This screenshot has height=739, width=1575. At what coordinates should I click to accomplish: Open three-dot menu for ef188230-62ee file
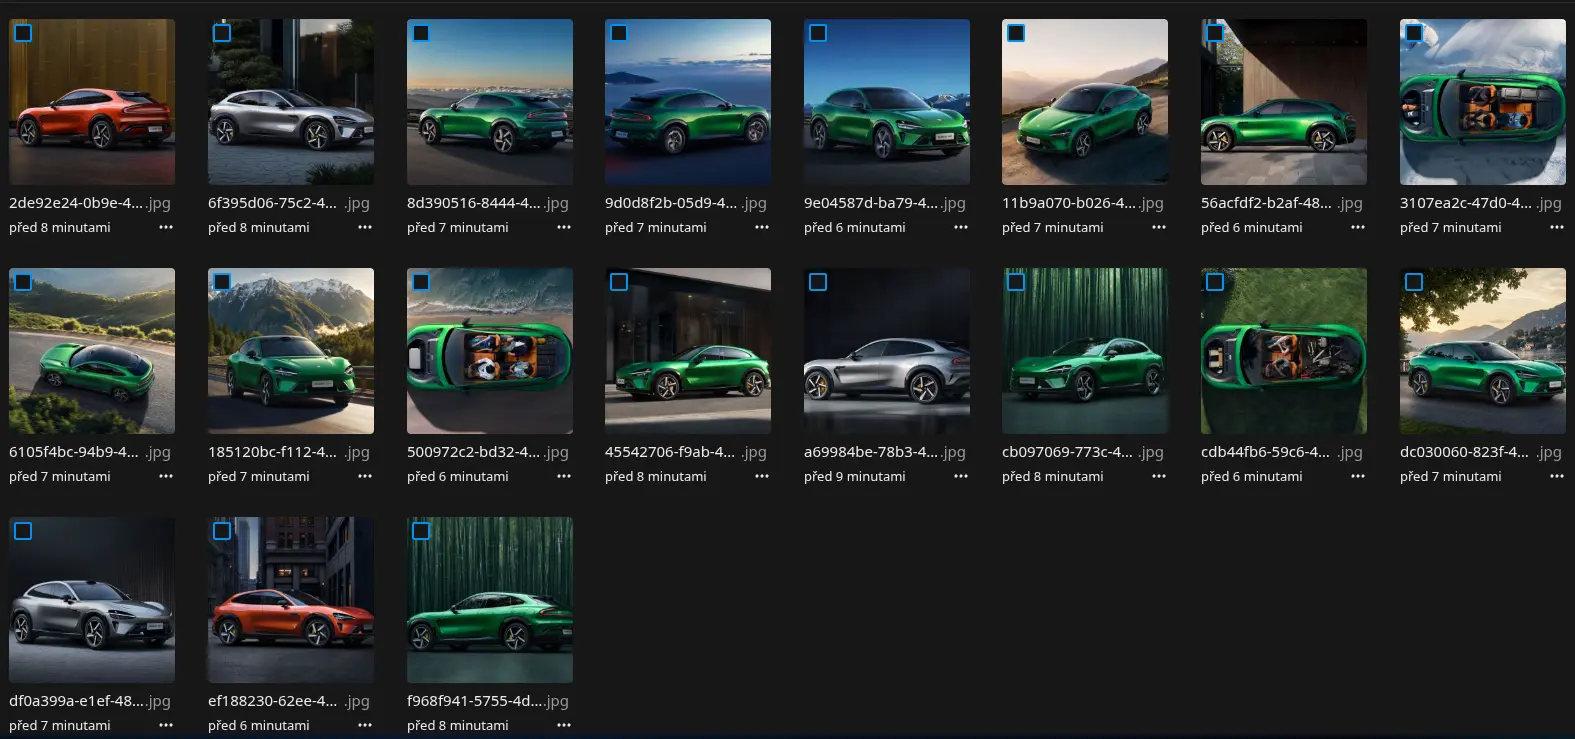pyautogui.click(x=365, y=726)
